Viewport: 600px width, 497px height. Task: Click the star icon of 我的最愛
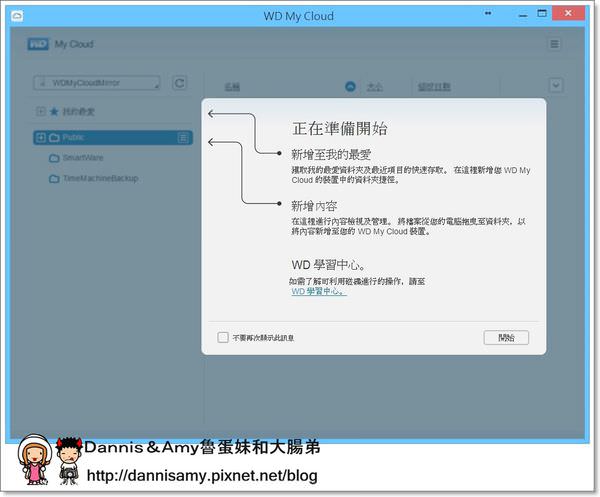(x=54, y=112)
